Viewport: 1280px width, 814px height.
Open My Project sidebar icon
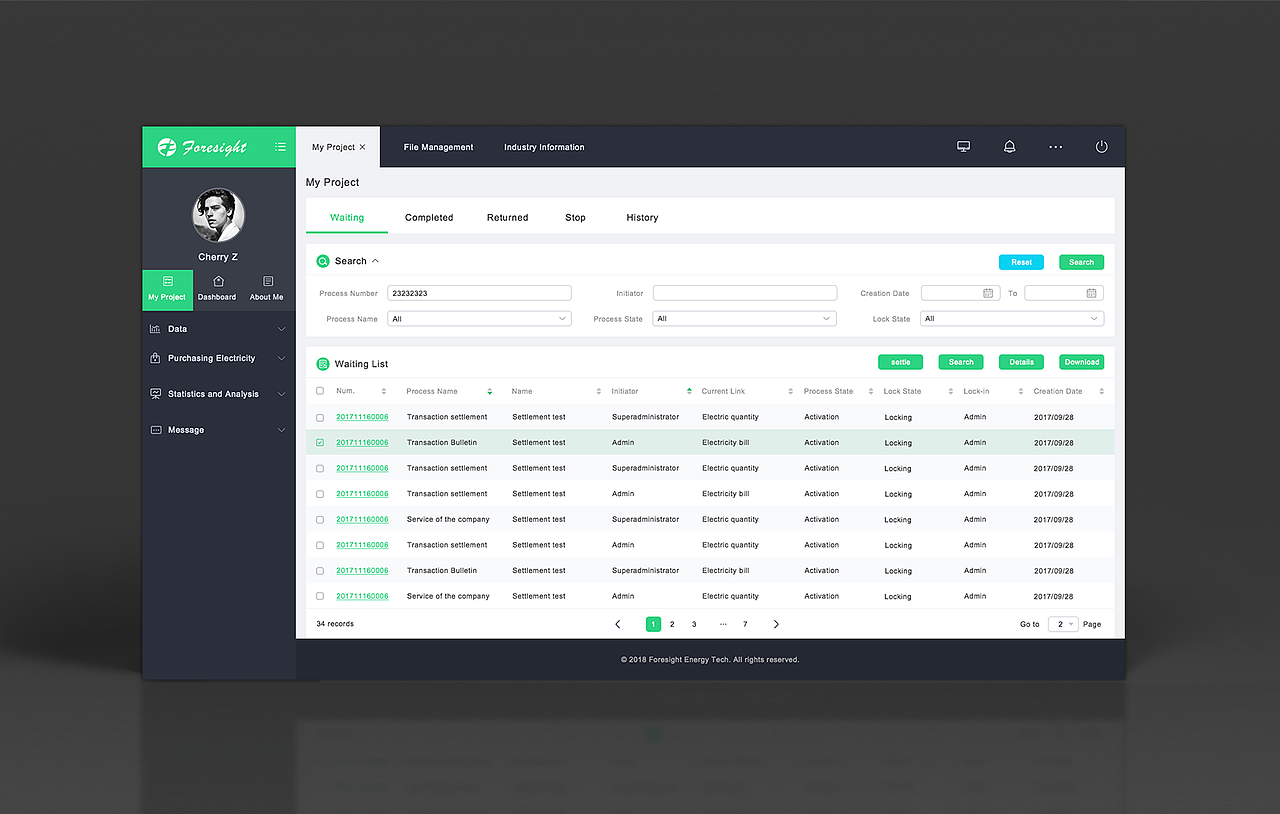(167, 281)
